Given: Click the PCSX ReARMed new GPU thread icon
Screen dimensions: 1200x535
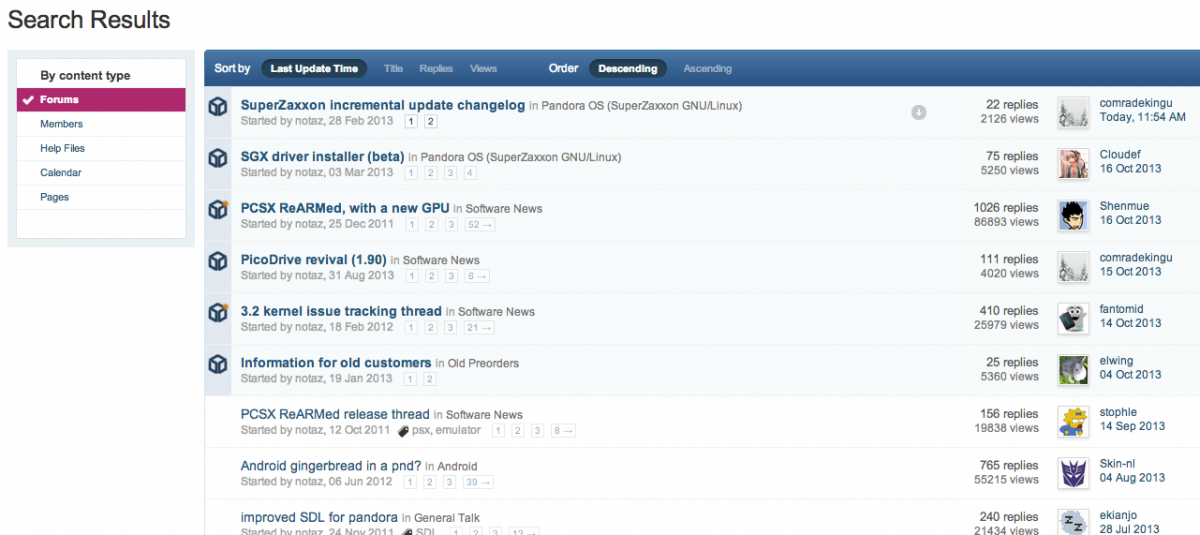Looking at the screenshot, I should click(x=218, y=210).
